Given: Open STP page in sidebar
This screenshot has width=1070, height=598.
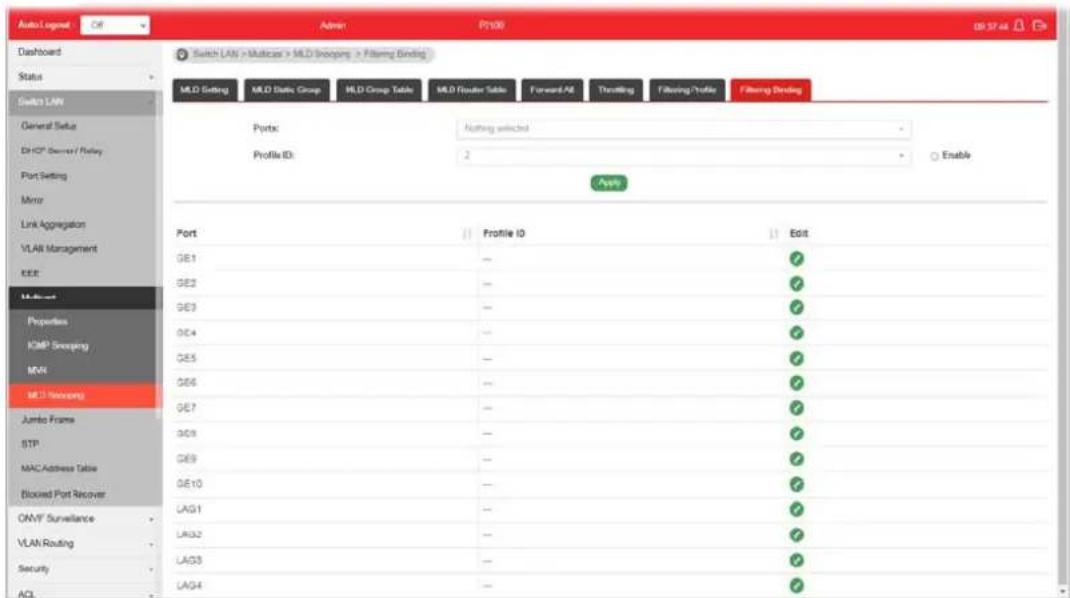Looking at the screenshot, I should pyautogui.click(x=30, y=444).
